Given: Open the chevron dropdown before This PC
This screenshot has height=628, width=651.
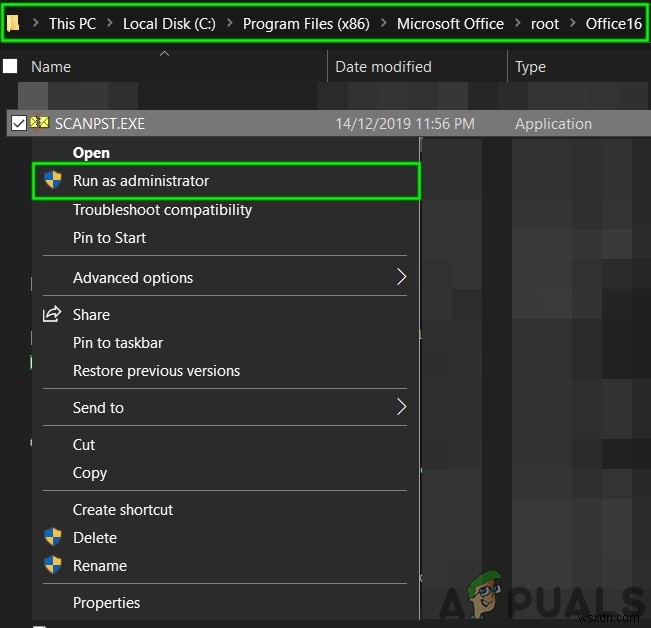Looking at the screenshot, I should point(36,23).
